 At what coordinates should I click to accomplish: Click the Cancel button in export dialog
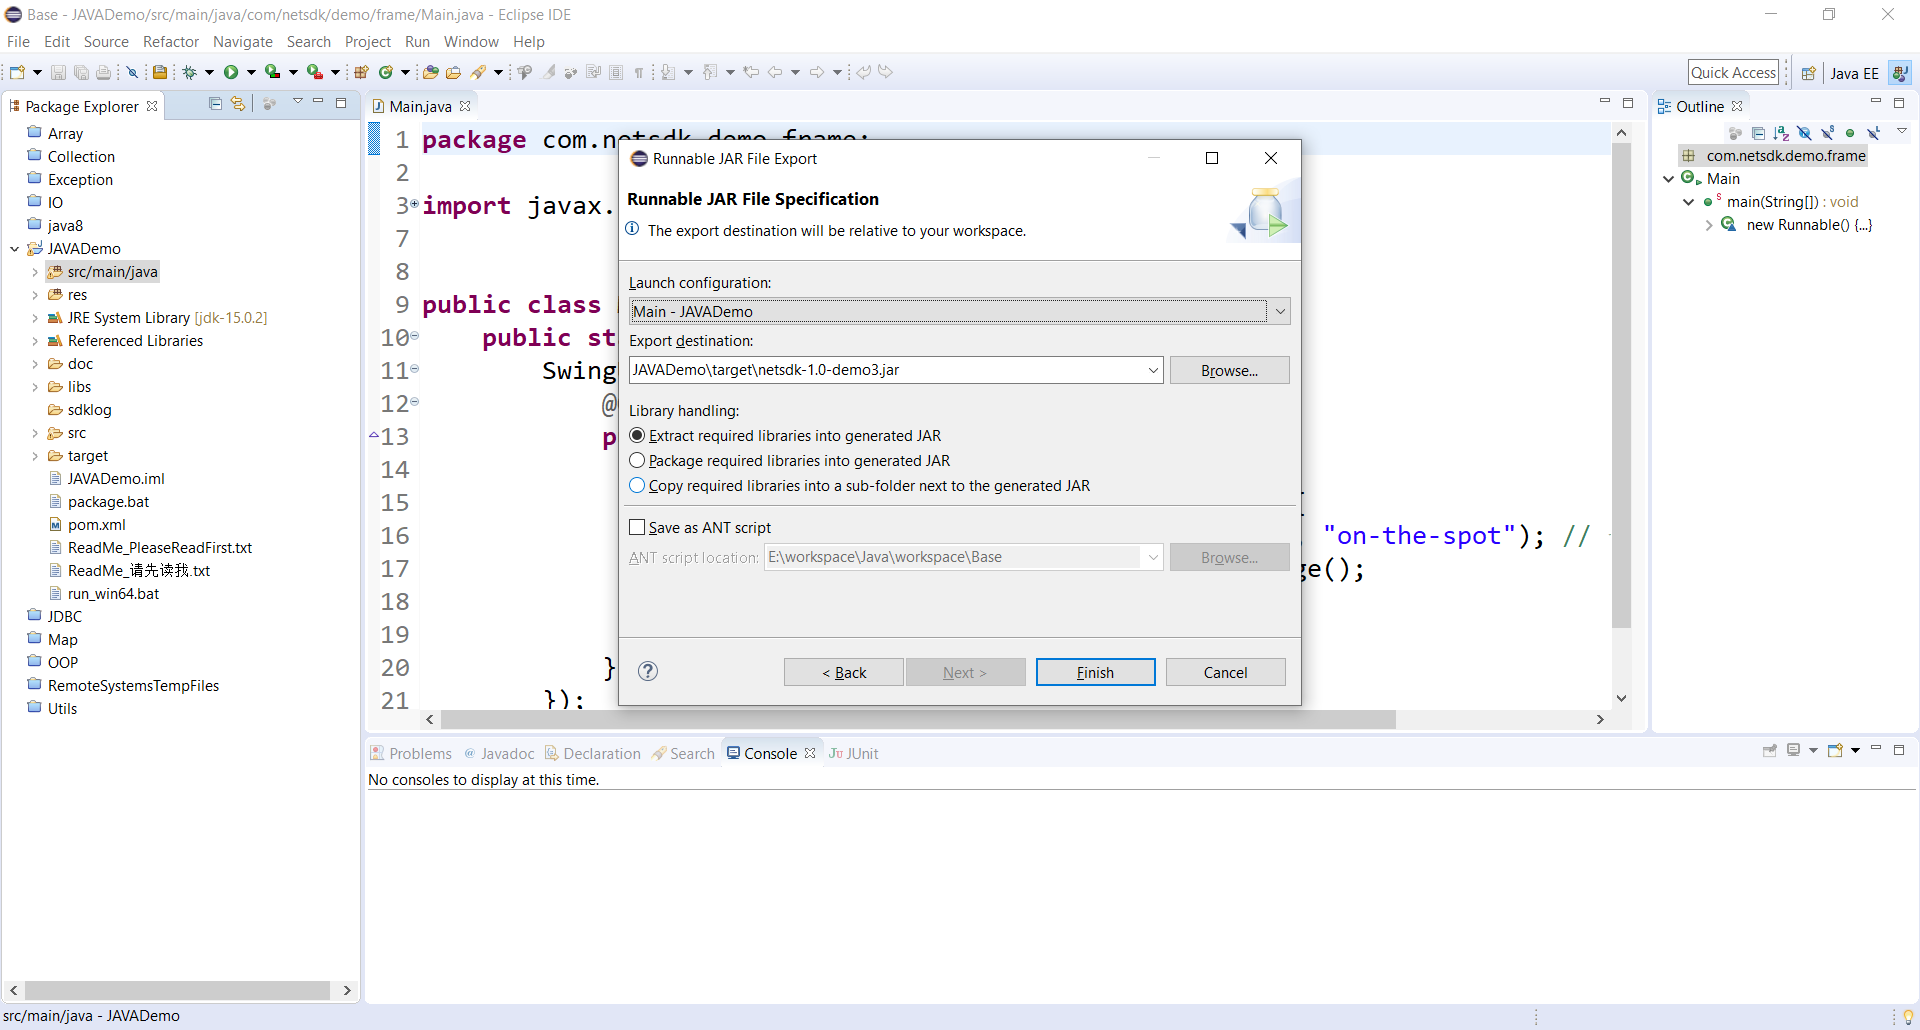tap(1225, 672)
